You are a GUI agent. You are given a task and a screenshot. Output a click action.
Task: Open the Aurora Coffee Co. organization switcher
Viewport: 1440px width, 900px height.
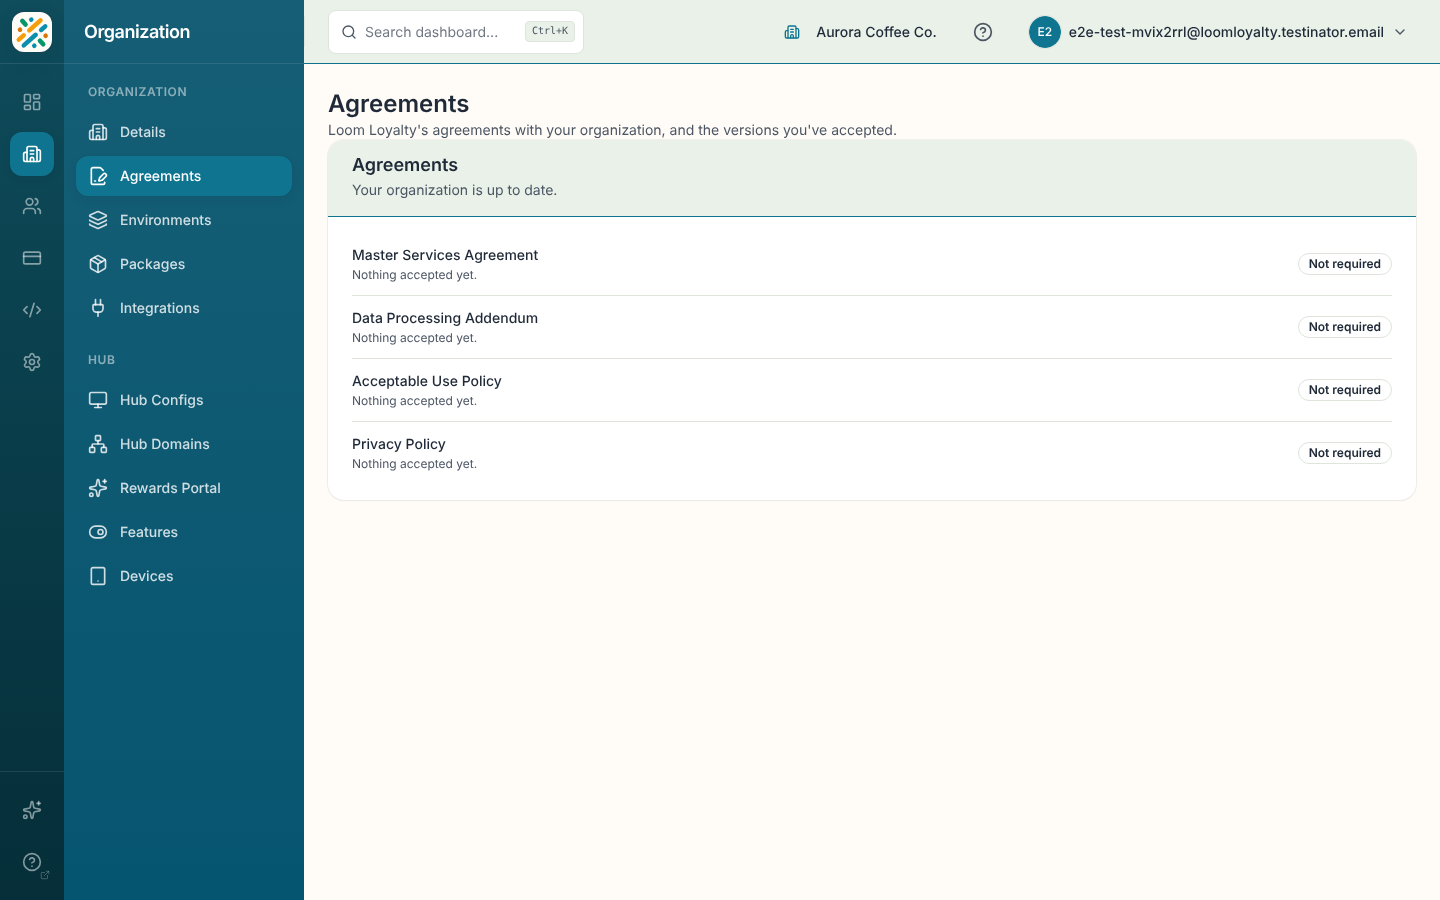tap(860, 32)
